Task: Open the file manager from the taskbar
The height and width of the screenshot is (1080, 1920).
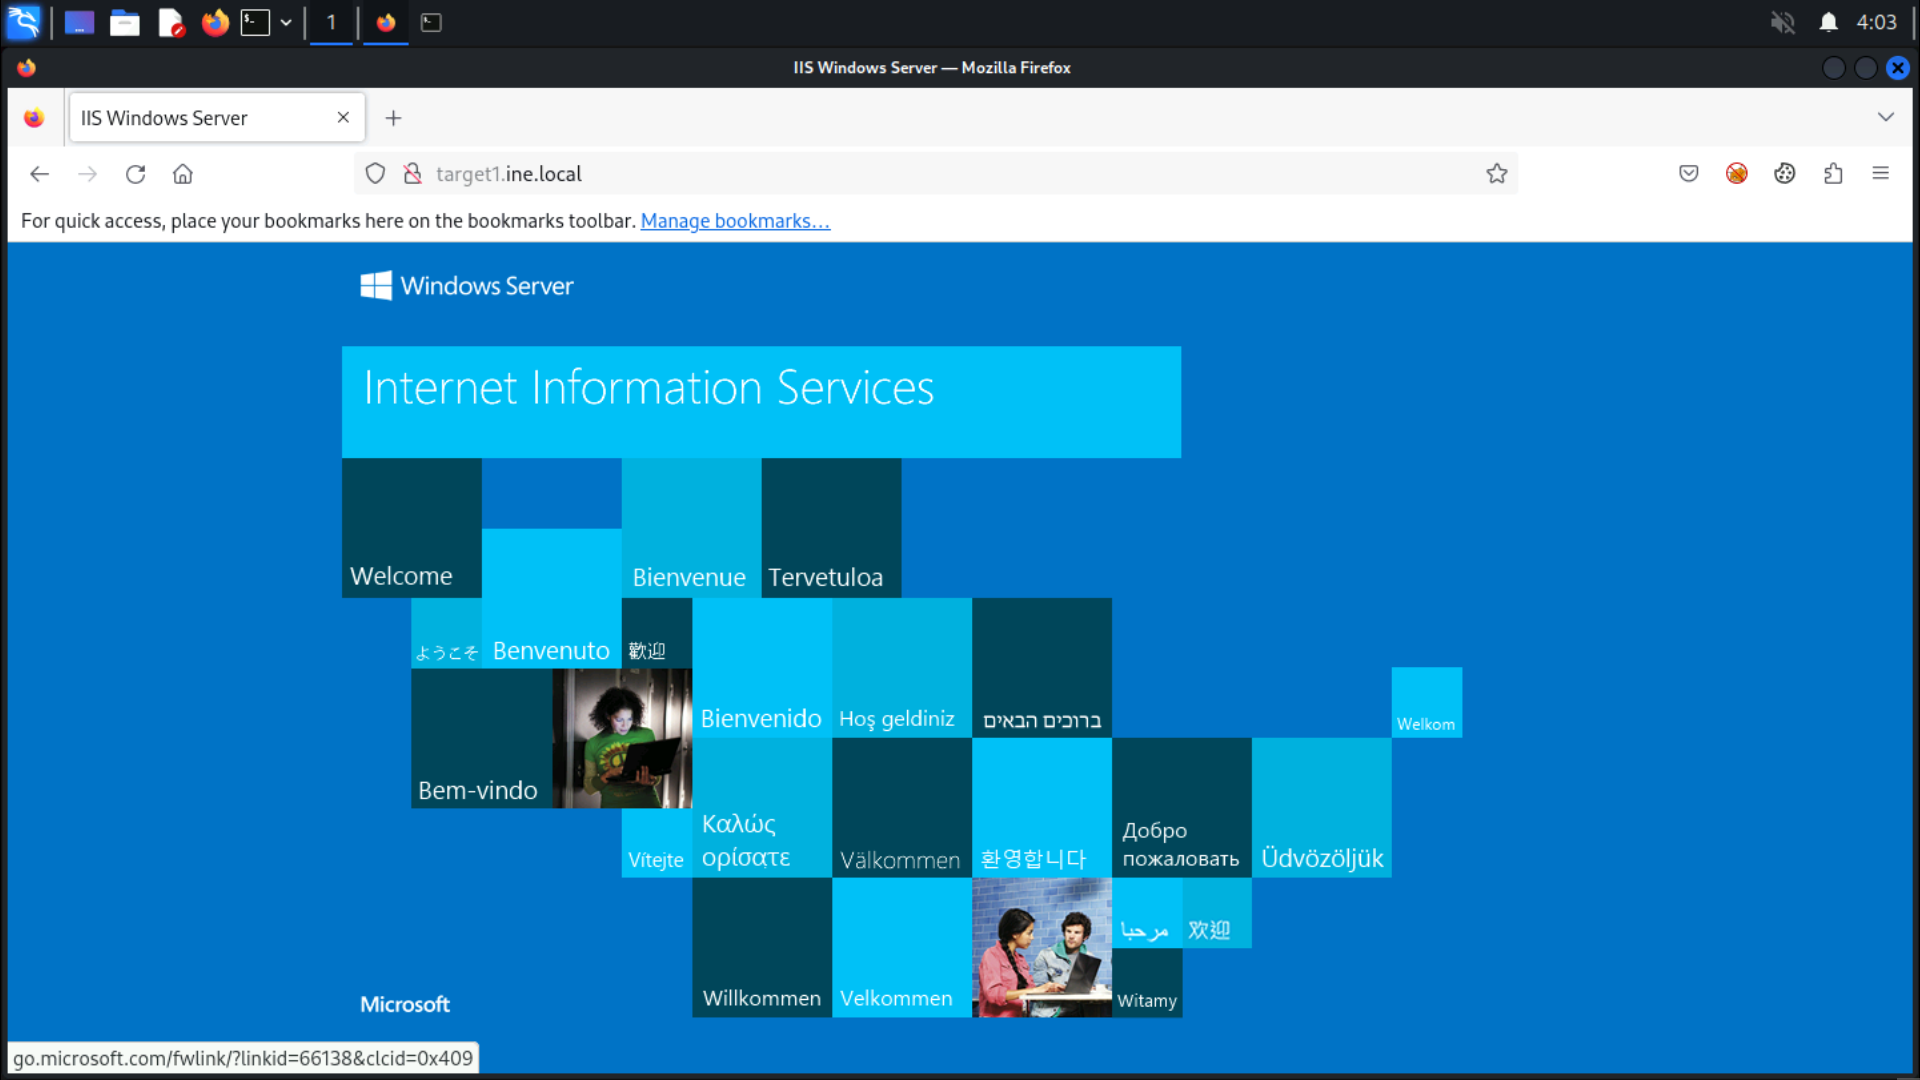Action: pos(125,22)
